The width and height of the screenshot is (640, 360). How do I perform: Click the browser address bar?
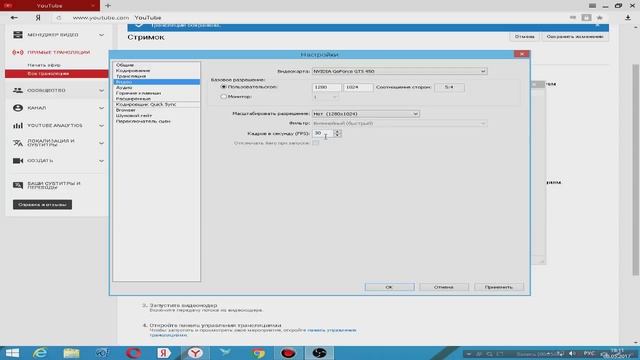pyautogui.click(x=310, y=18)
